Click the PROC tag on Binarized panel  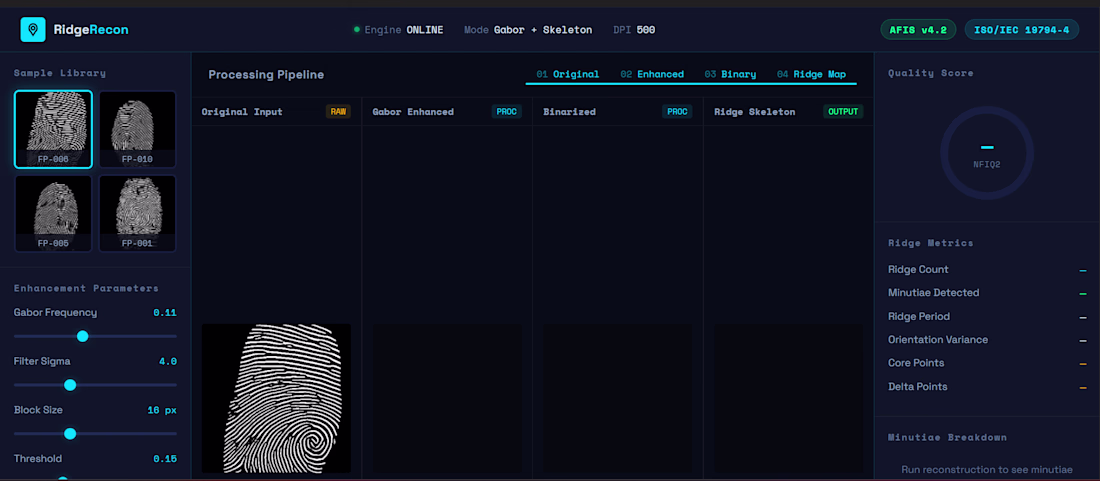pyautogui.click(x=677, y=111)
